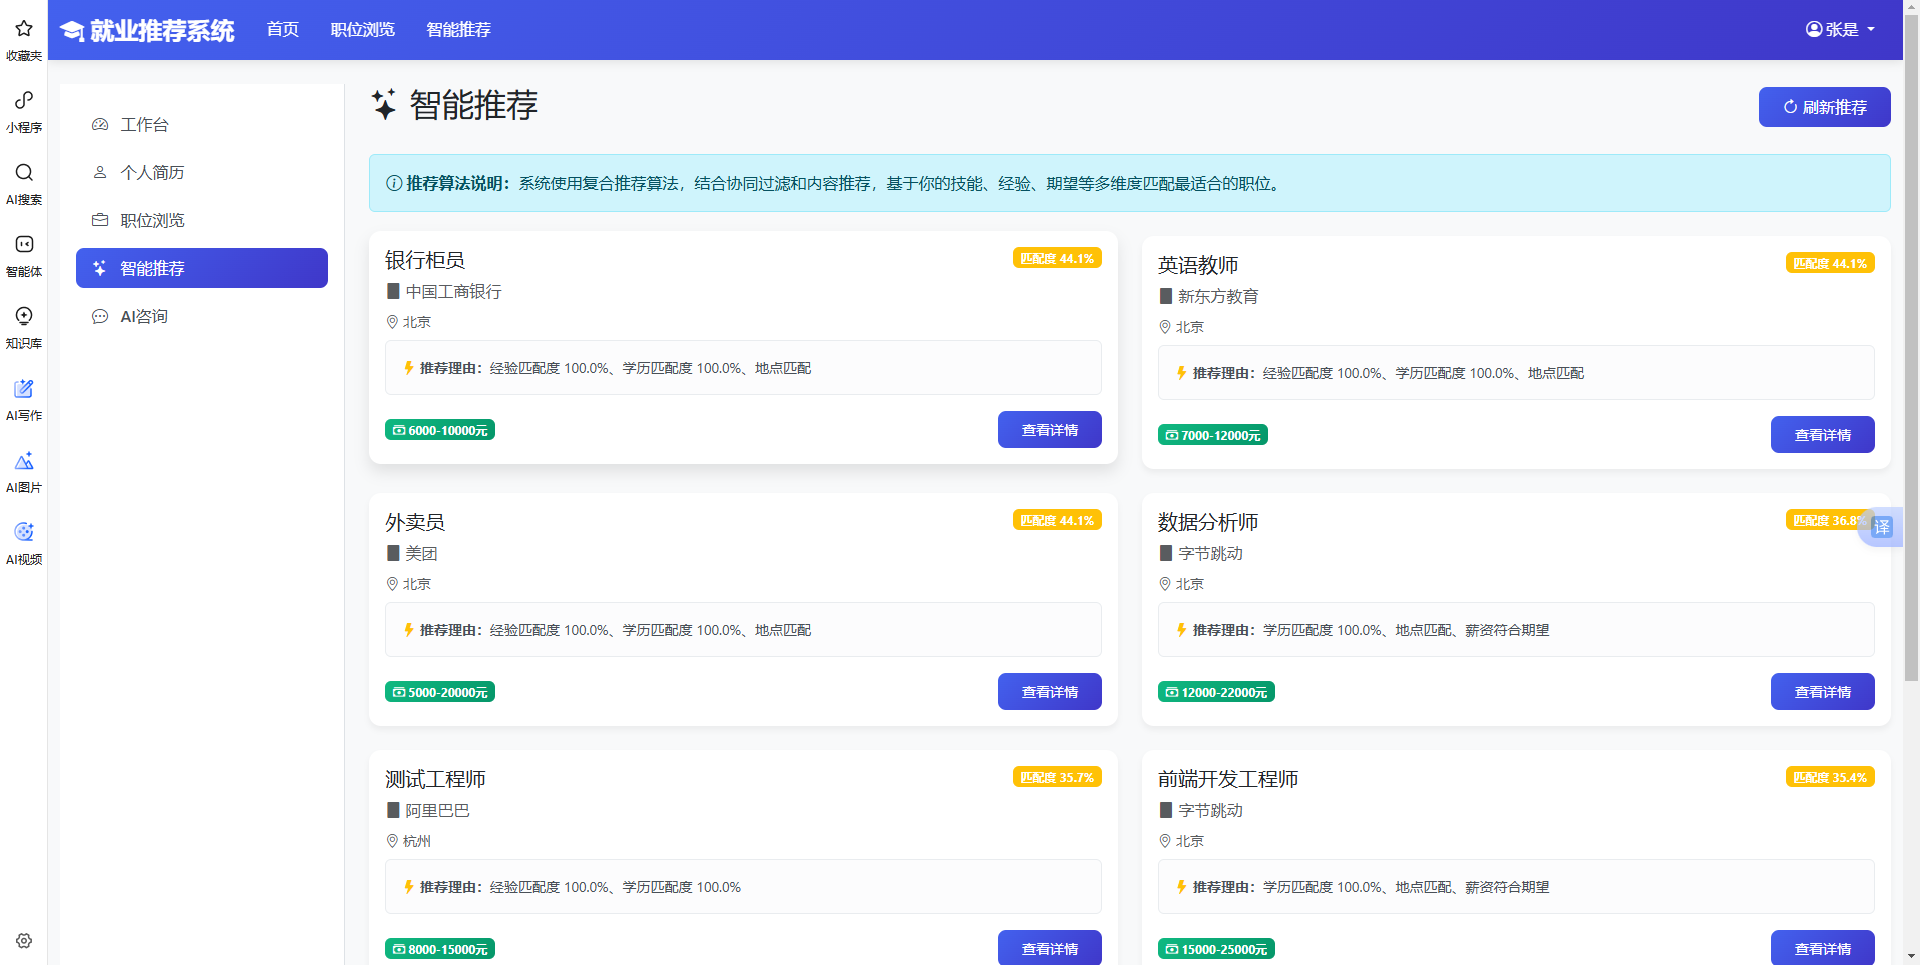This screenshot has width=1920, height=966.
Task: Click the 刷新推荐 refresh button
Action: click(x=1824, y=107)
